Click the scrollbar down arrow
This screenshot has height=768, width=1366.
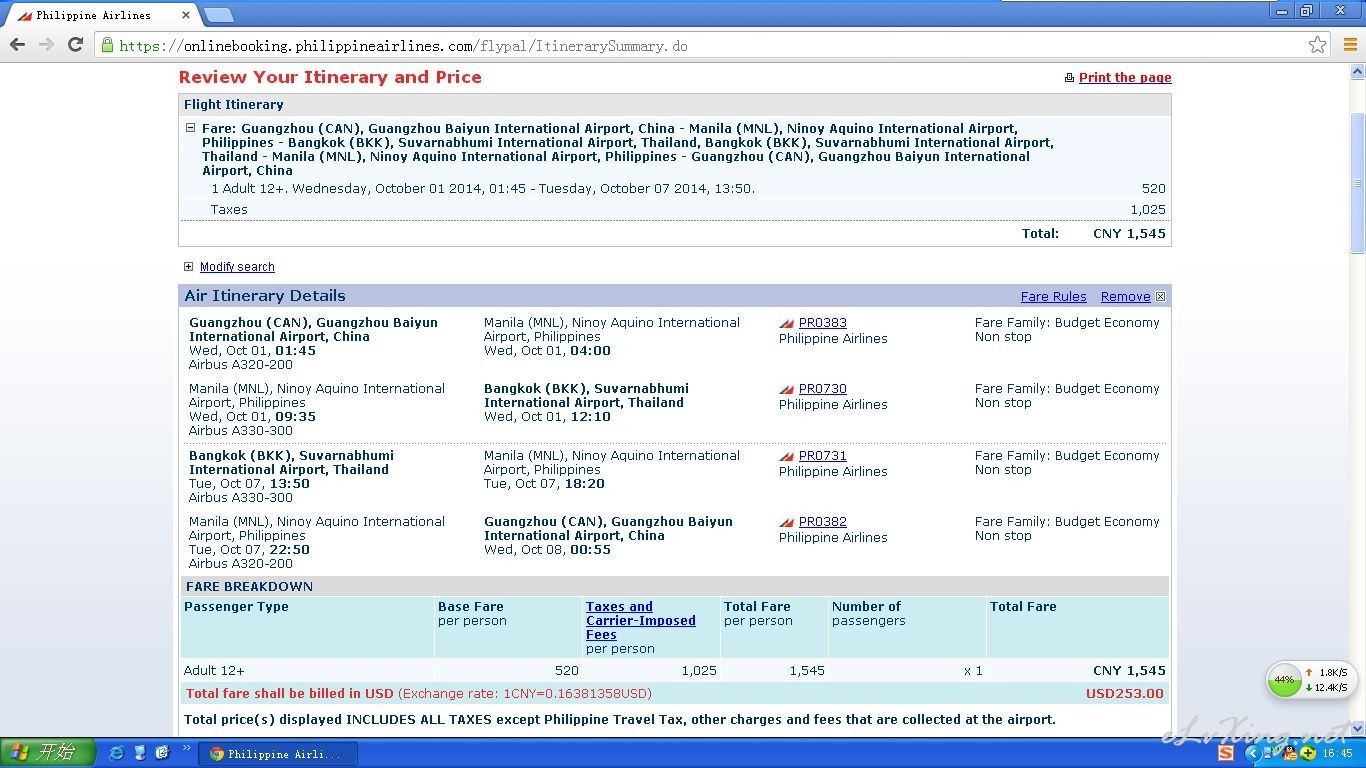[1357, 730]
